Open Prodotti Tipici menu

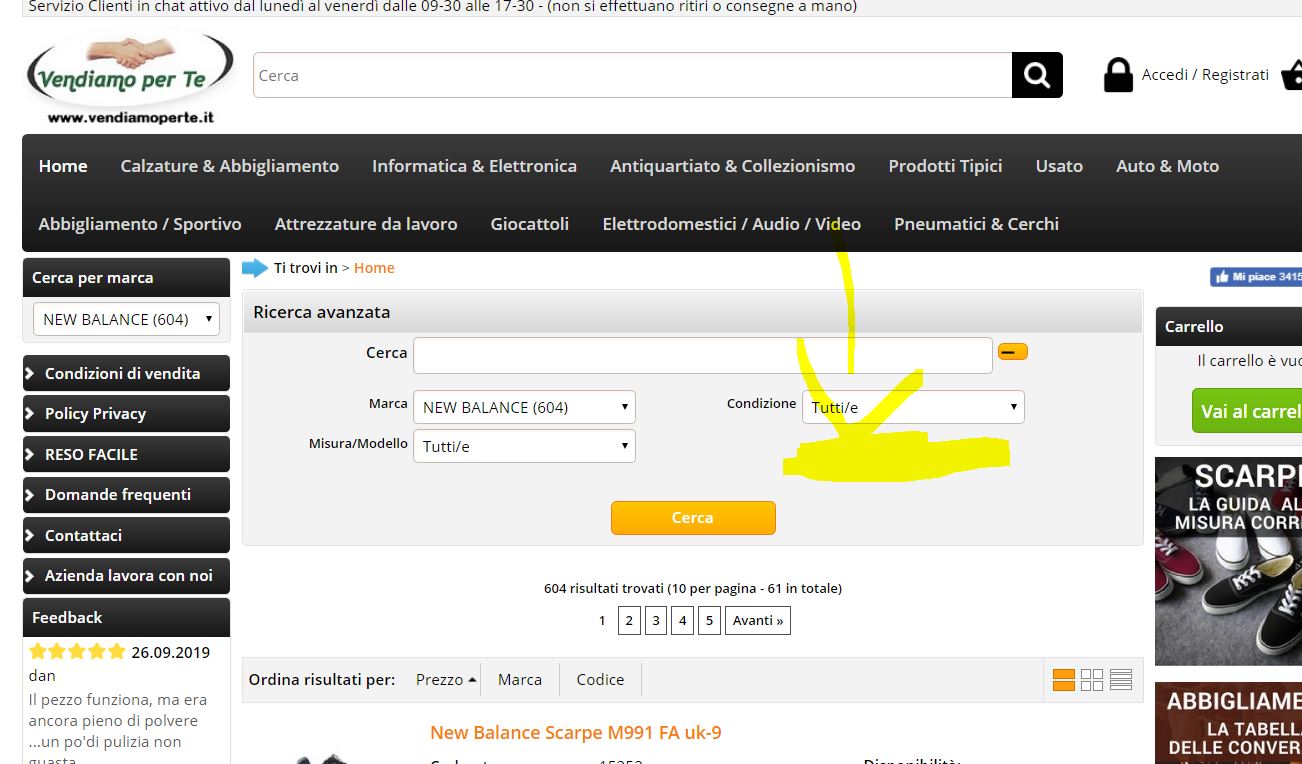[945, 166]
